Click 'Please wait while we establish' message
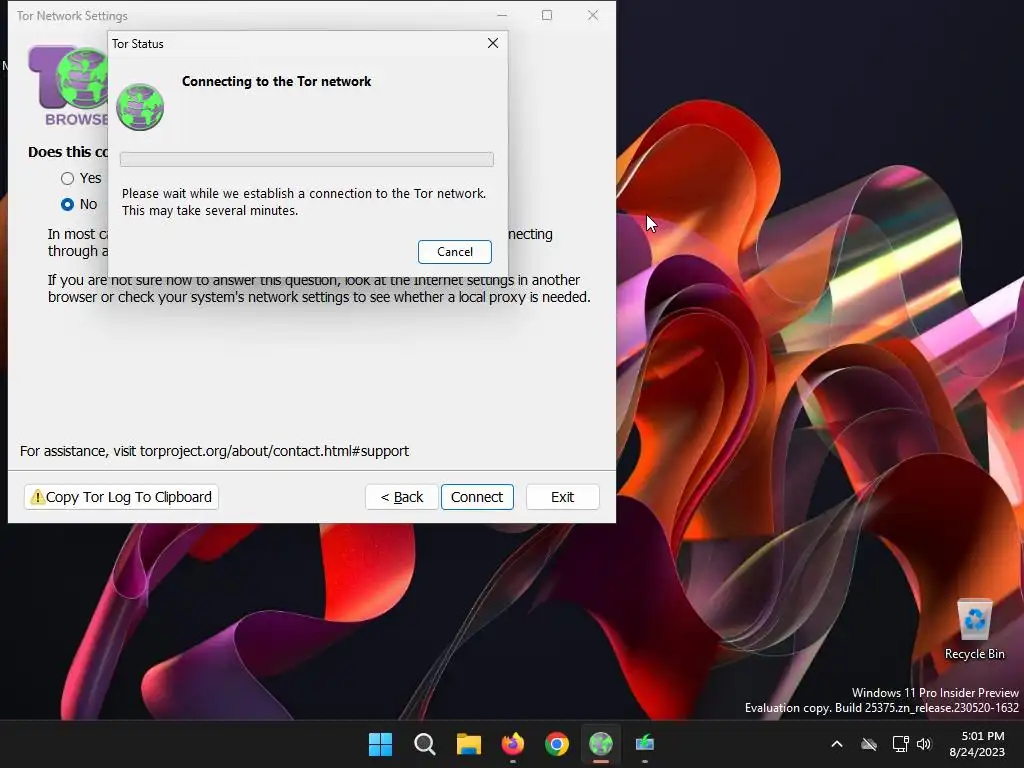 pos(304,202)
